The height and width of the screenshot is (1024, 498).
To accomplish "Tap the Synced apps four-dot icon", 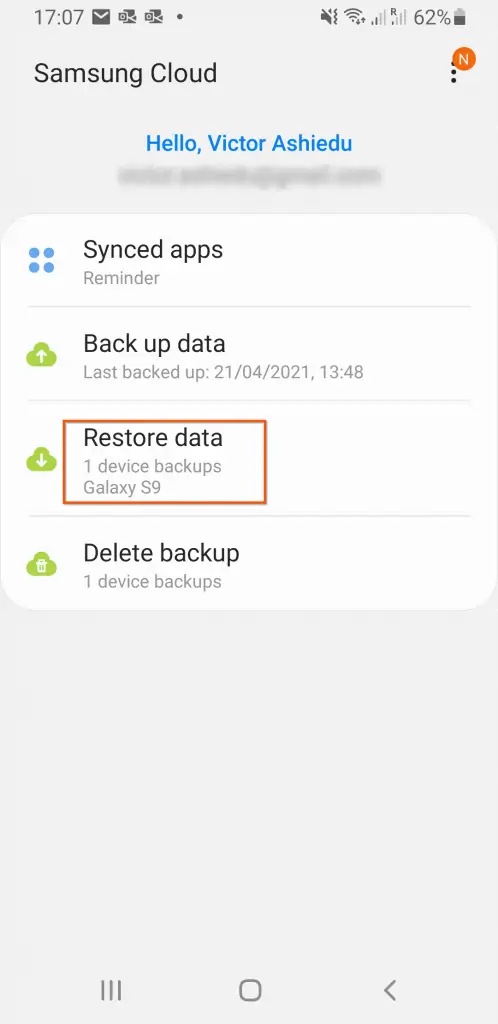I will coord(42,260).
